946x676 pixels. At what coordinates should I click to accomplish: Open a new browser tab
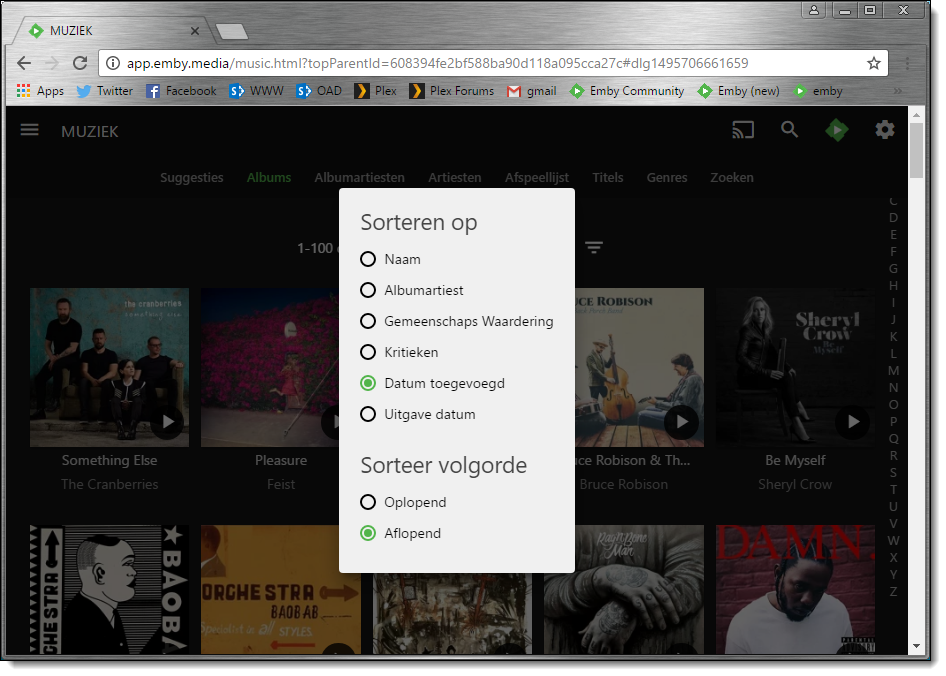coord(232,31)
